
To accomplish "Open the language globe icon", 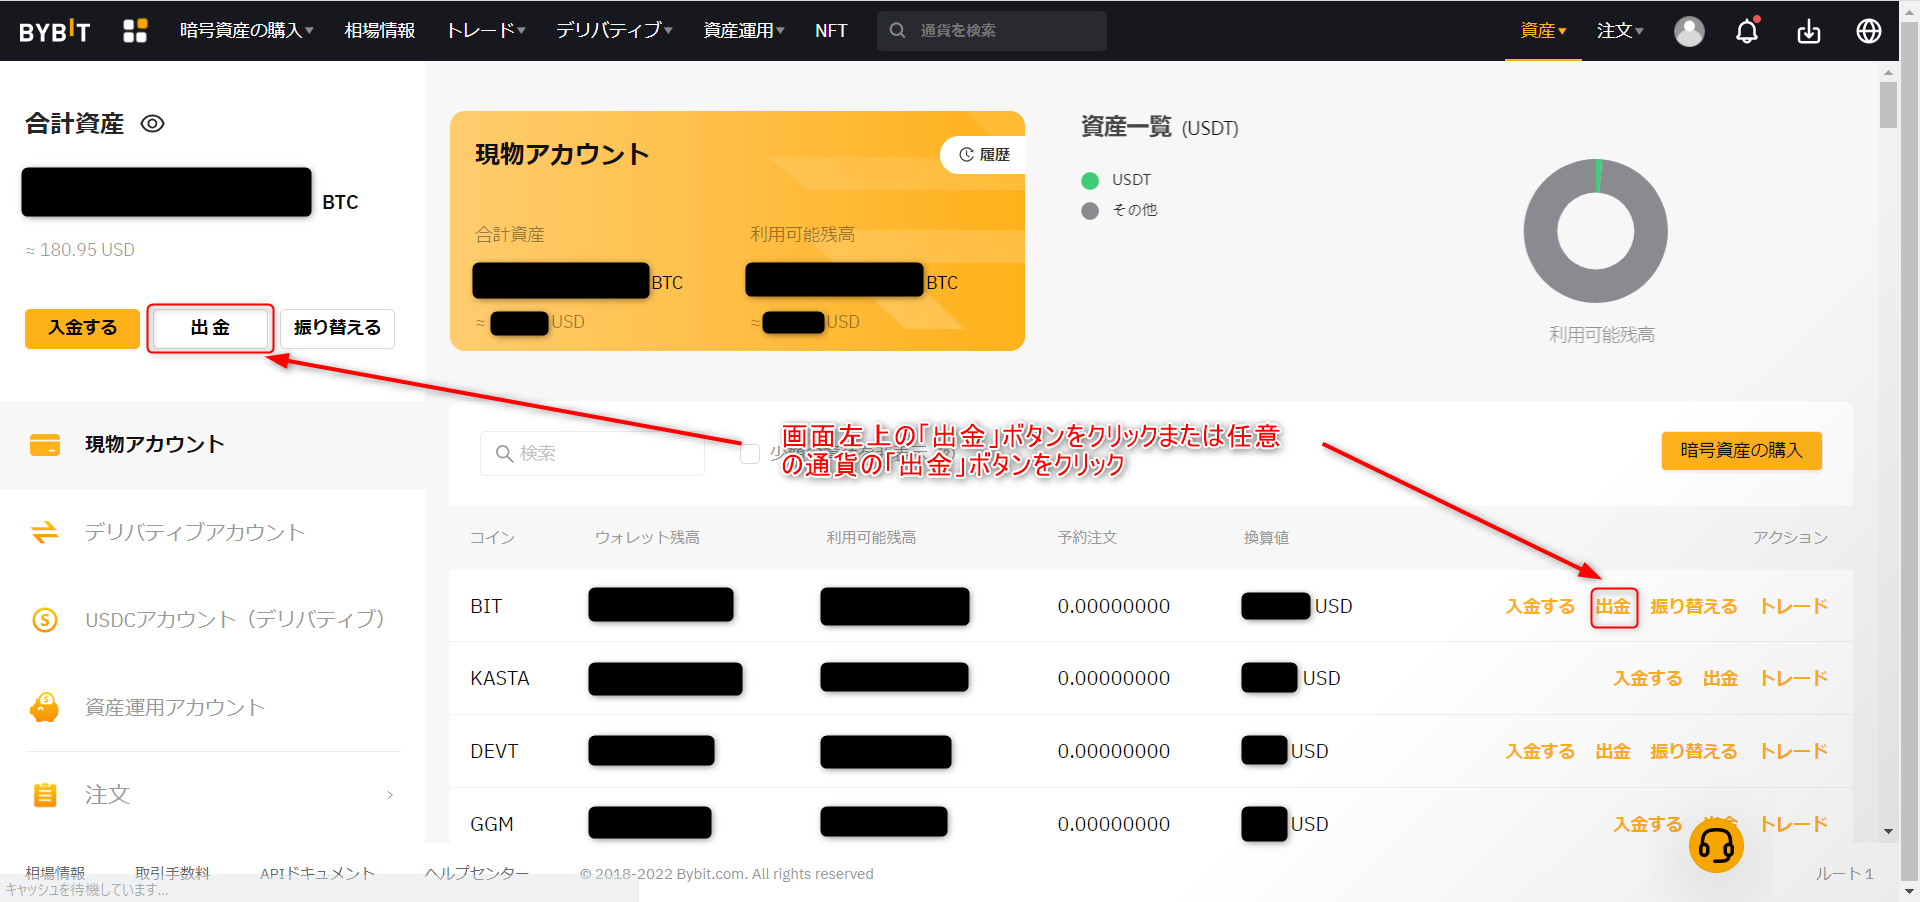I will 1868,31.
